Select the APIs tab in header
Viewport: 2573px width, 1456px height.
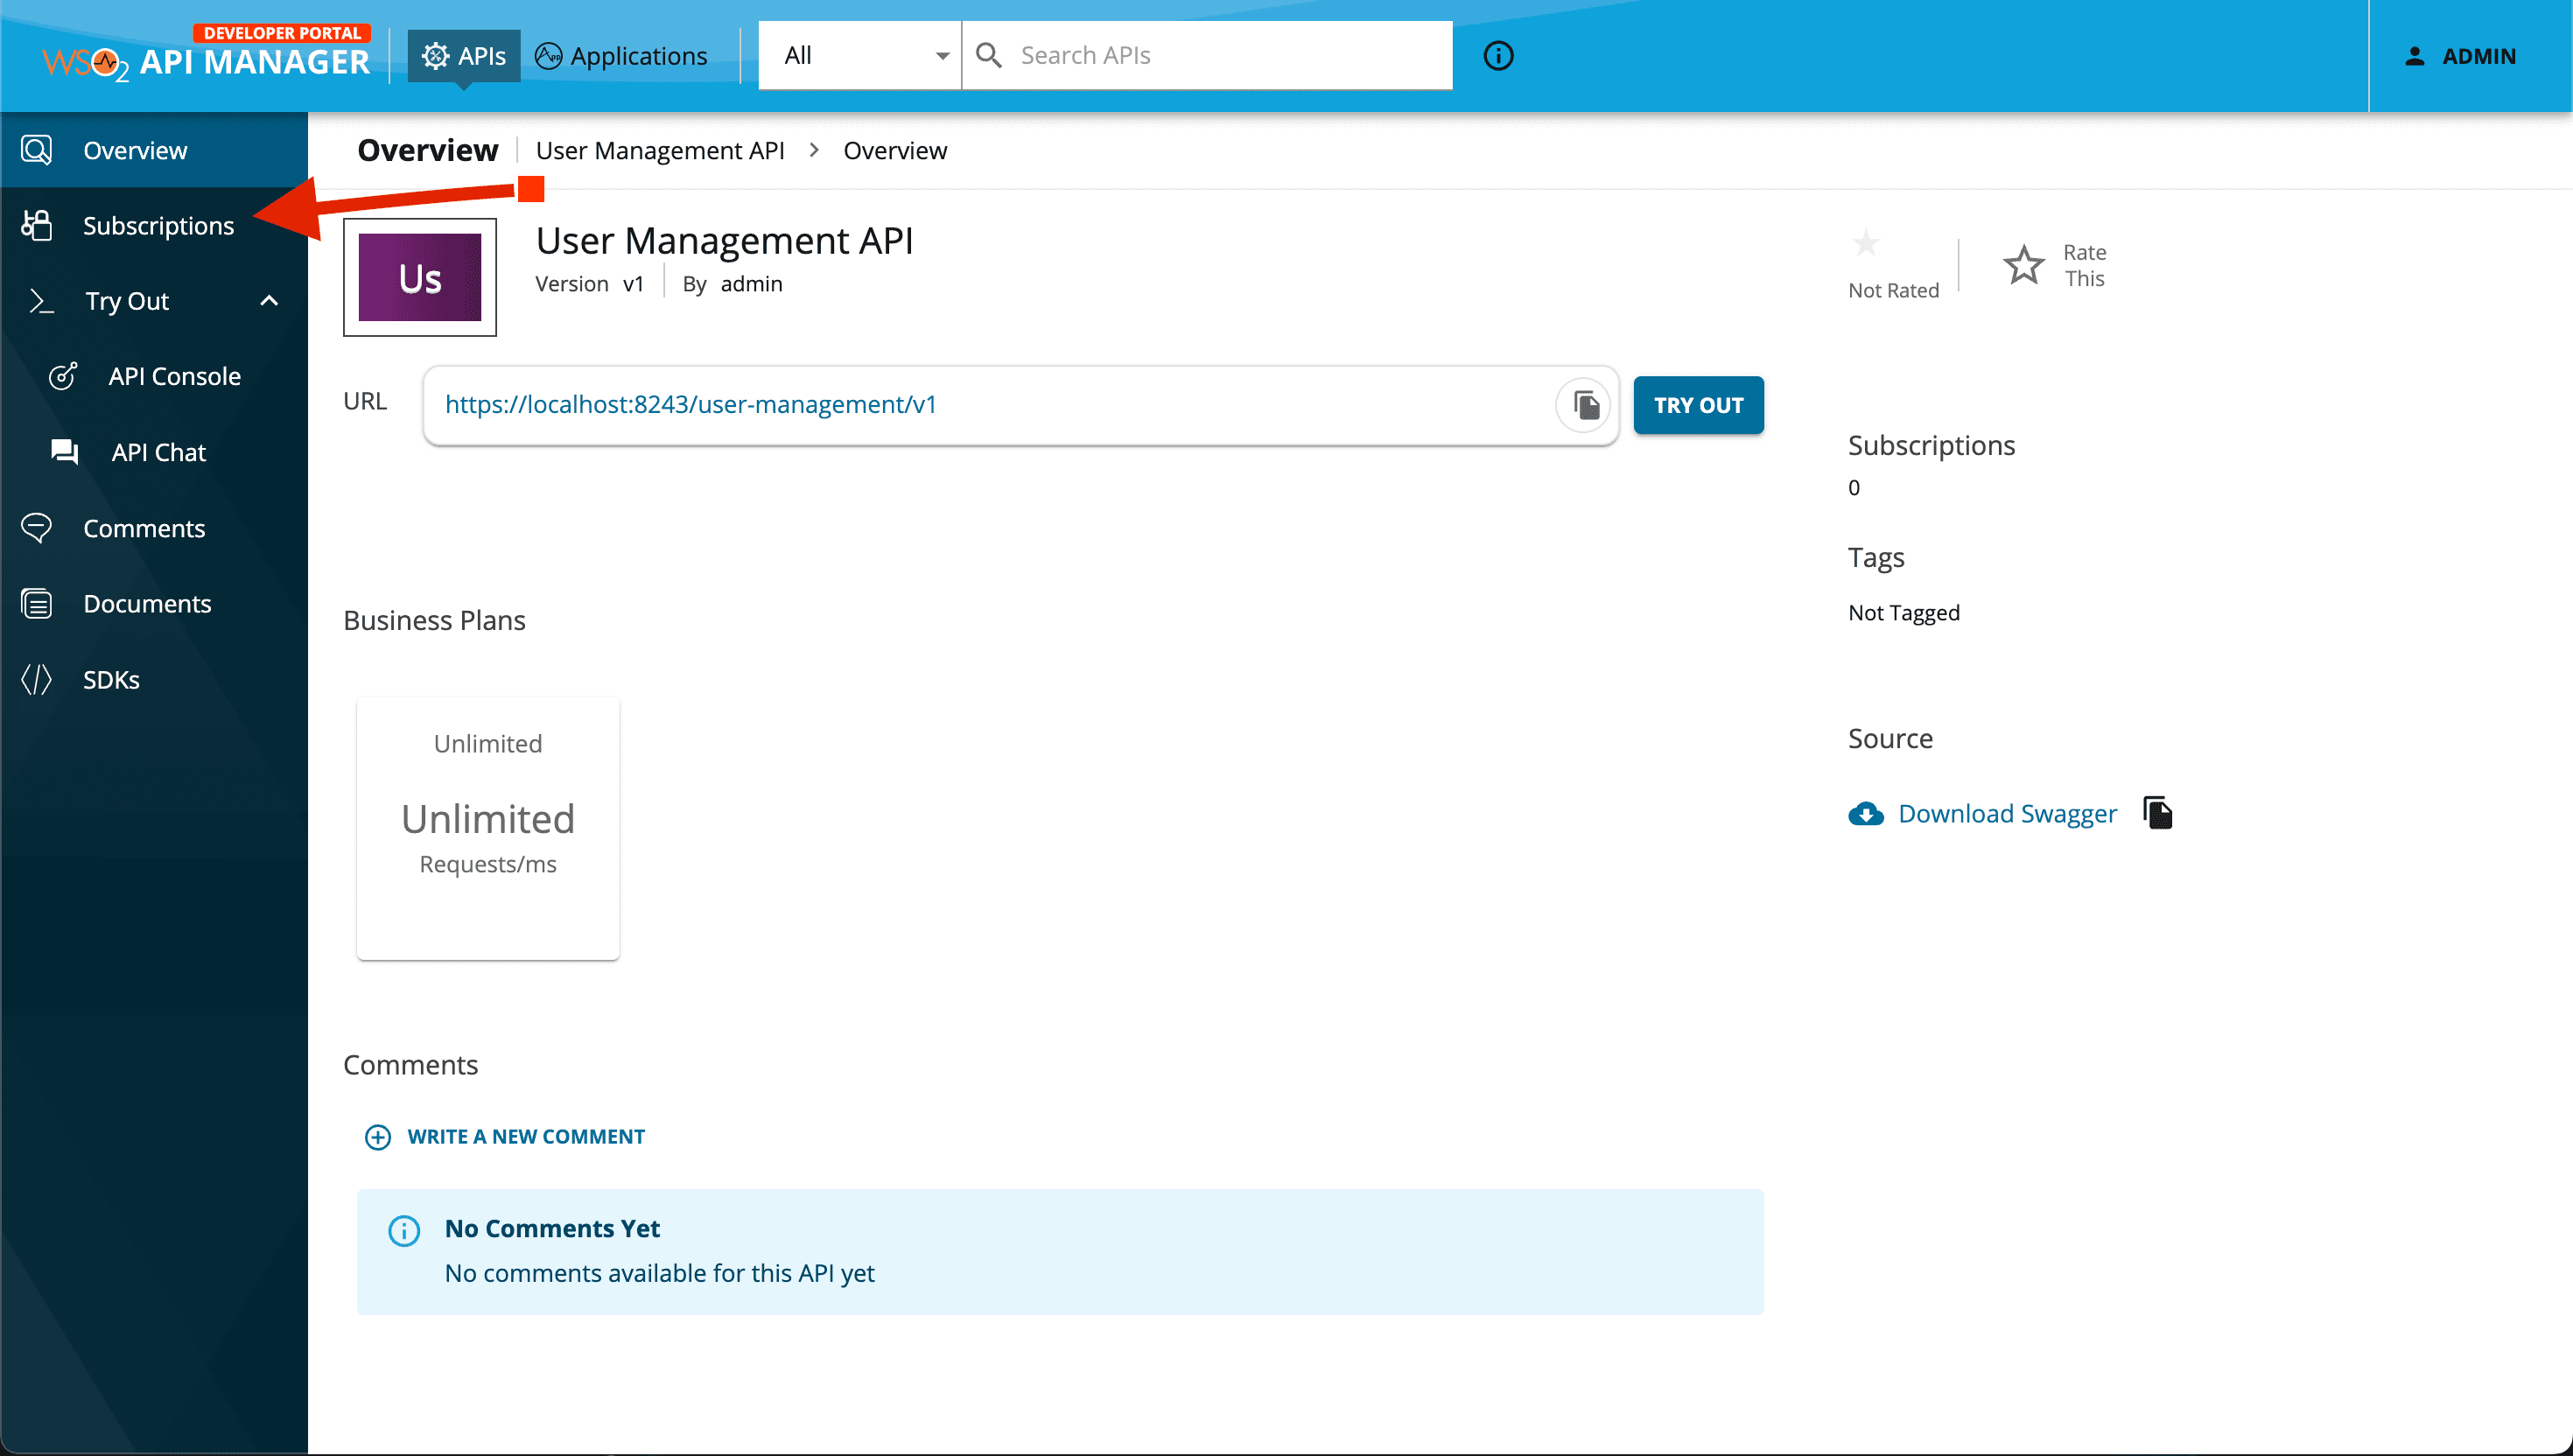[464, 56]
